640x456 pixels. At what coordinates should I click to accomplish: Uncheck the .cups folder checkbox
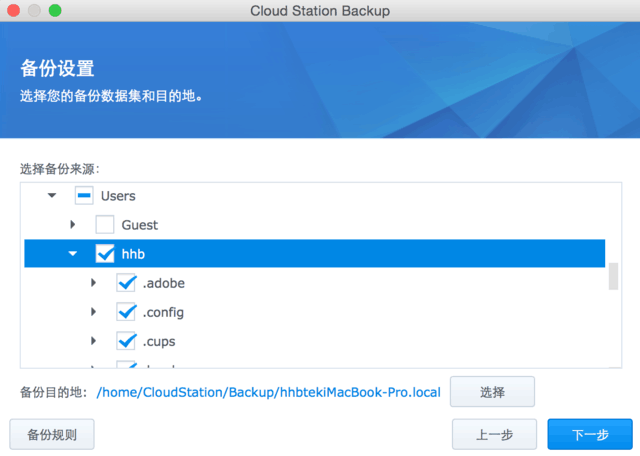(126, 341)
